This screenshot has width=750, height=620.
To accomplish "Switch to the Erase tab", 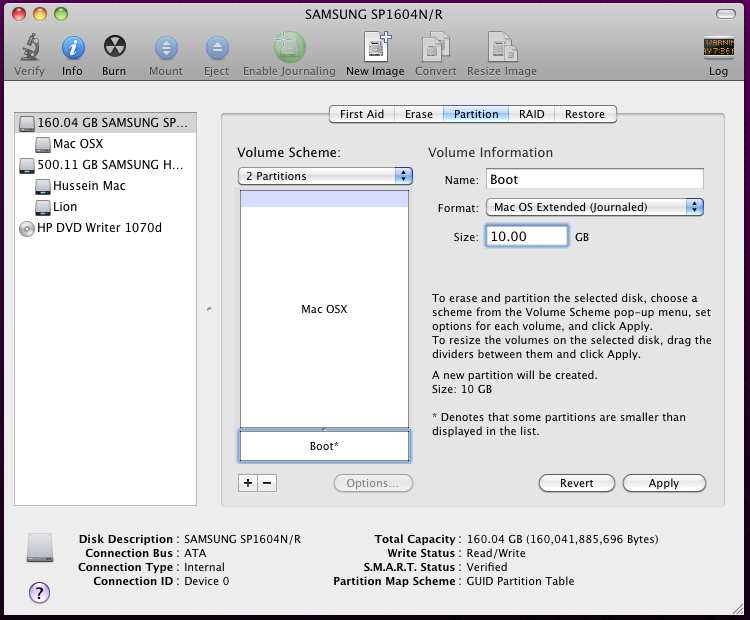I will click(x=419, y=114).
